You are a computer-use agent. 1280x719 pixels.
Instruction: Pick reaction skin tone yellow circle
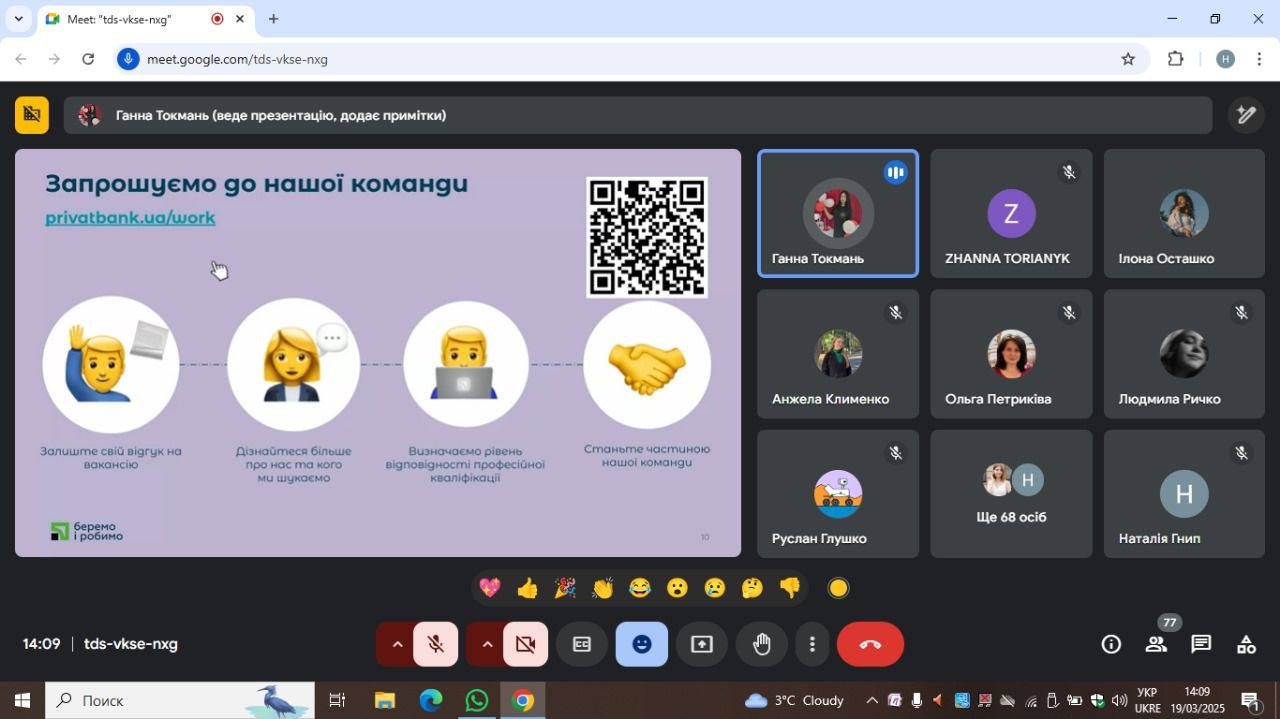click(x=839, y=588)
